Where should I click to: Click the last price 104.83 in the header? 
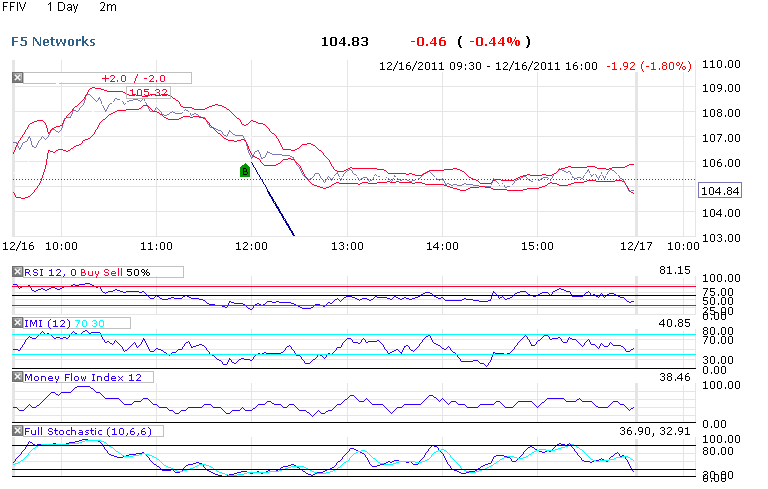coord(344,42)
